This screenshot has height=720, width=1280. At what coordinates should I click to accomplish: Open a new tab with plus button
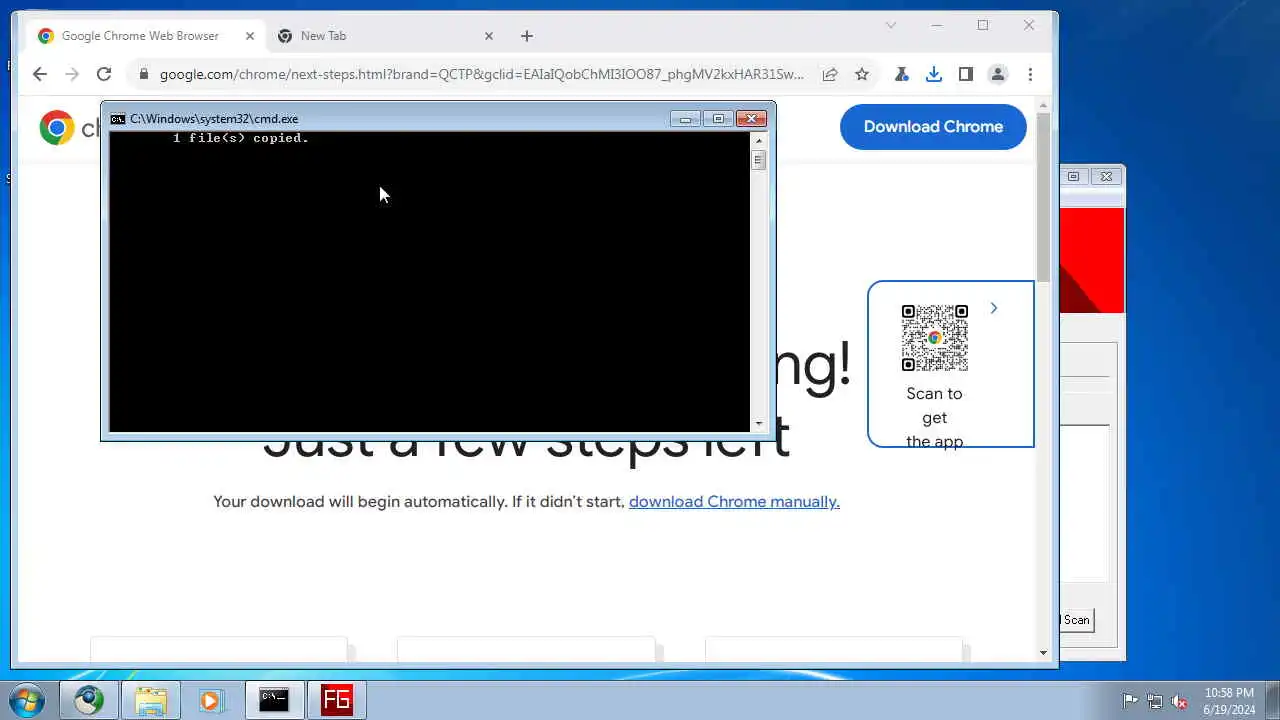pos(527,36)
